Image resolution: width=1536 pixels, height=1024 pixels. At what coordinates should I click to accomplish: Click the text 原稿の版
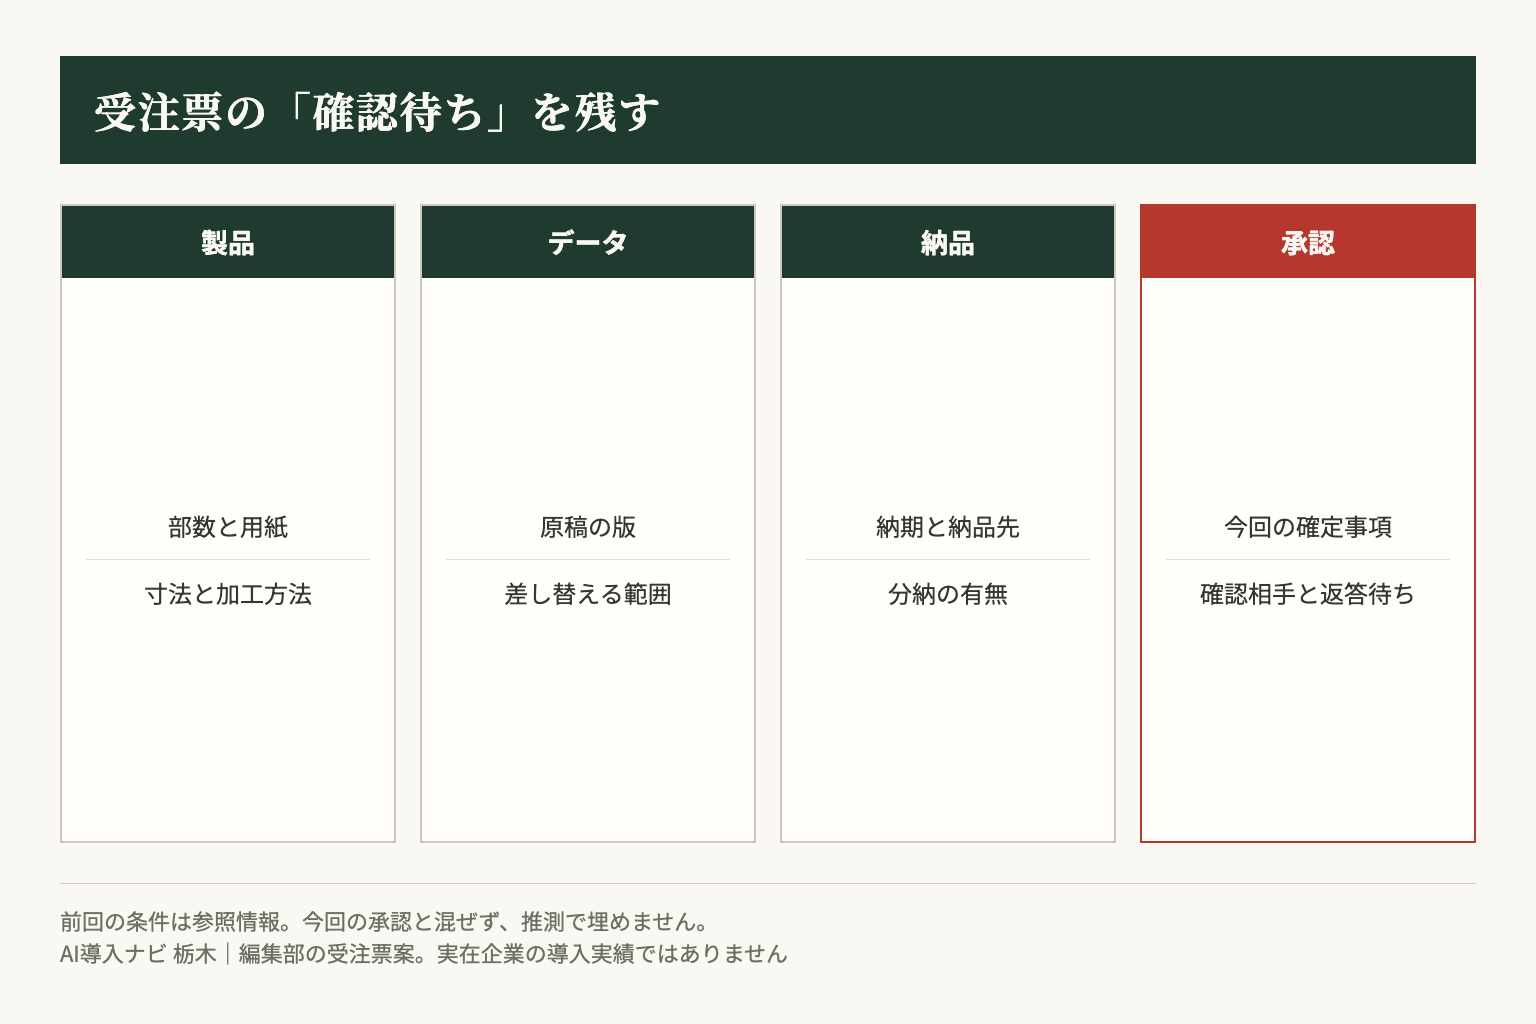588,527
